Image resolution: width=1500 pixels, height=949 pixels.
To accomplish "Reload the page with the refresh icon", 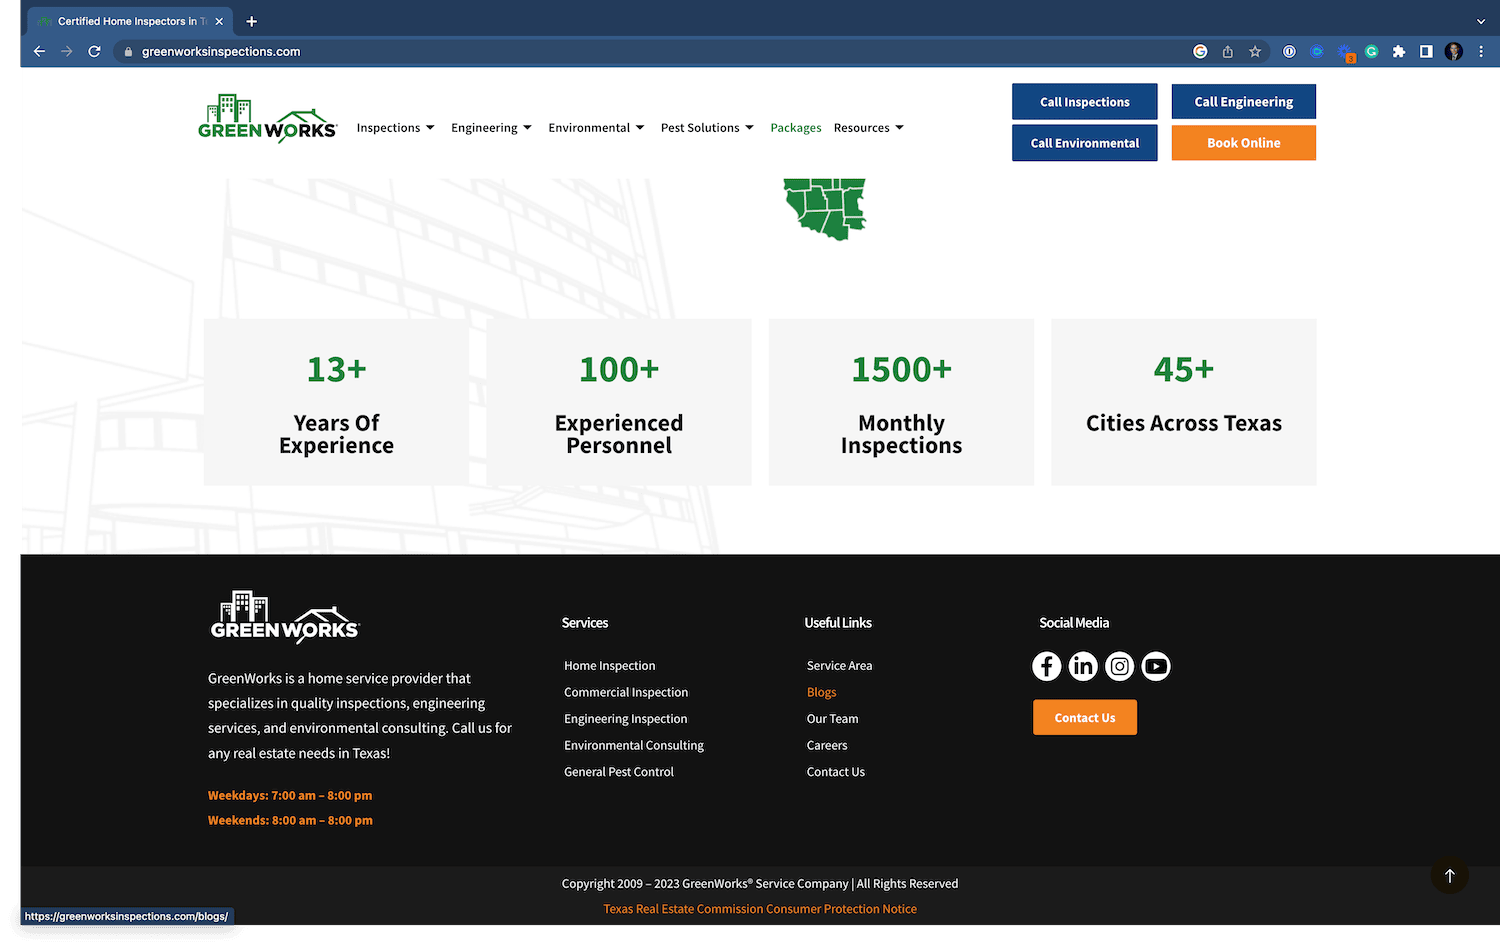I will (94, 51).
